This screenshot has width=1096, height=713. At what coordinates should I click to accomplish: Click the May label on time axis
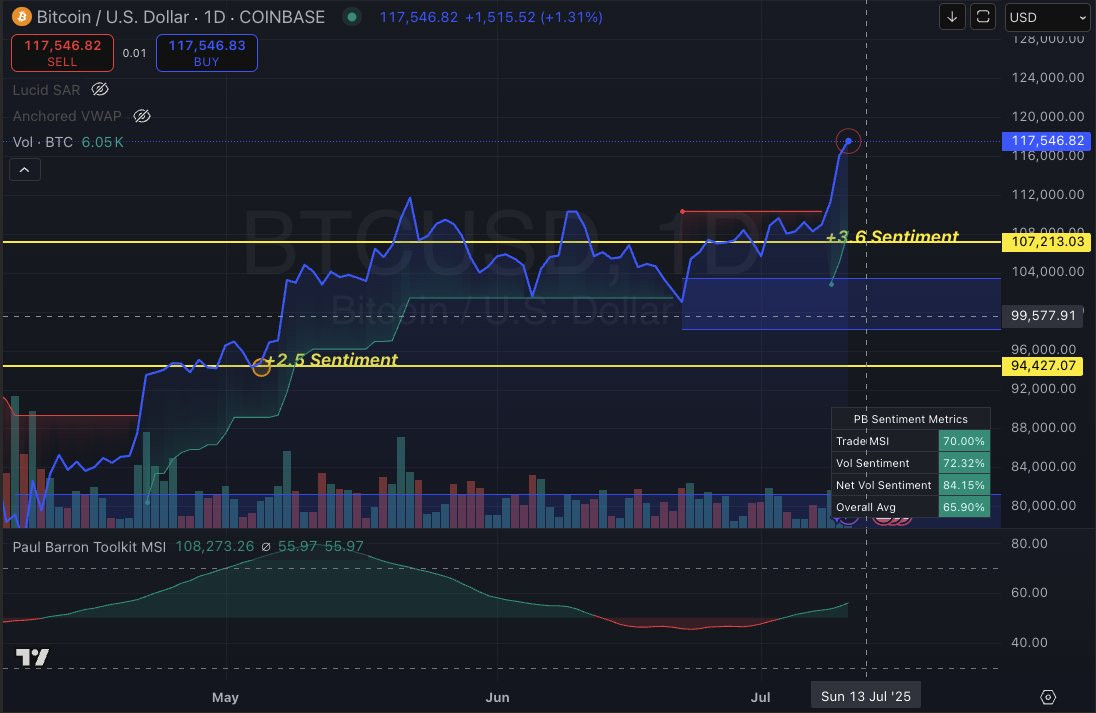225,697
